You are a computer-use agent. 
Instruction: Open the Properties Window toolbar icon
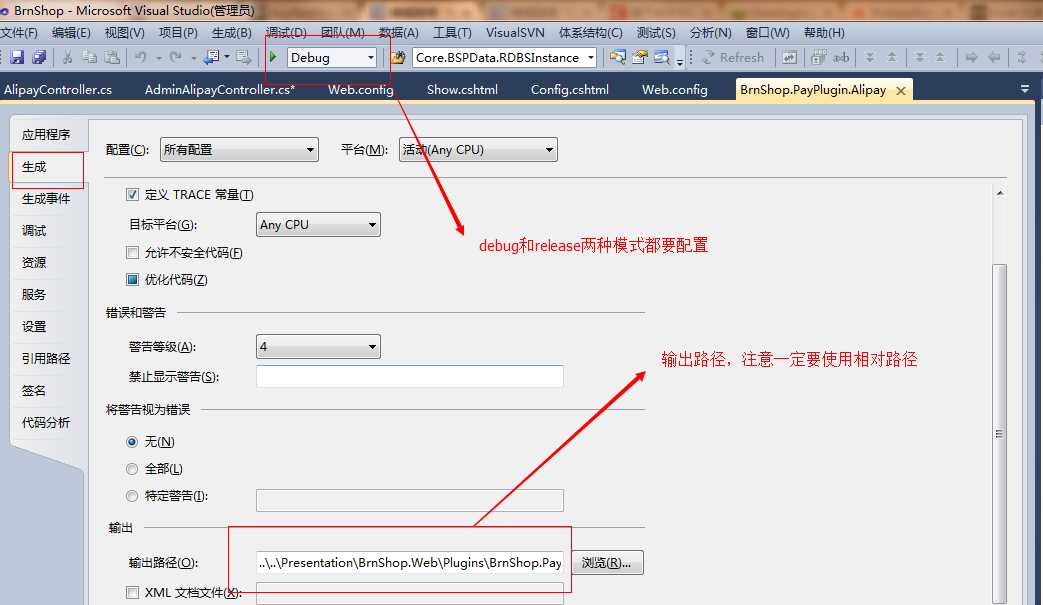(x=639, y=57)
